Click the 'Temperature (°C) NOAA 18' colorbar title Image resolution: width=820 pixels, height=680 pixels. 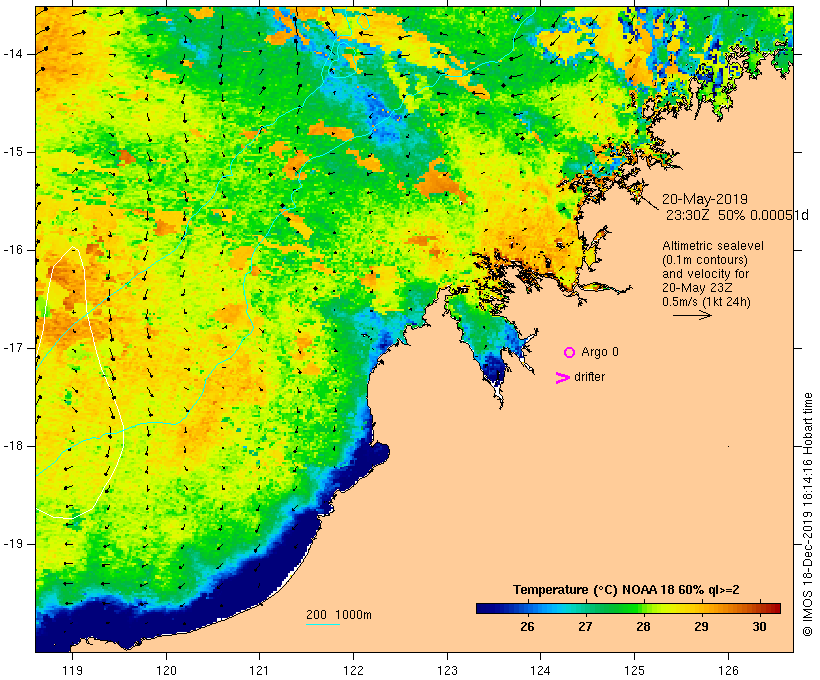click(x=626, y=590)
